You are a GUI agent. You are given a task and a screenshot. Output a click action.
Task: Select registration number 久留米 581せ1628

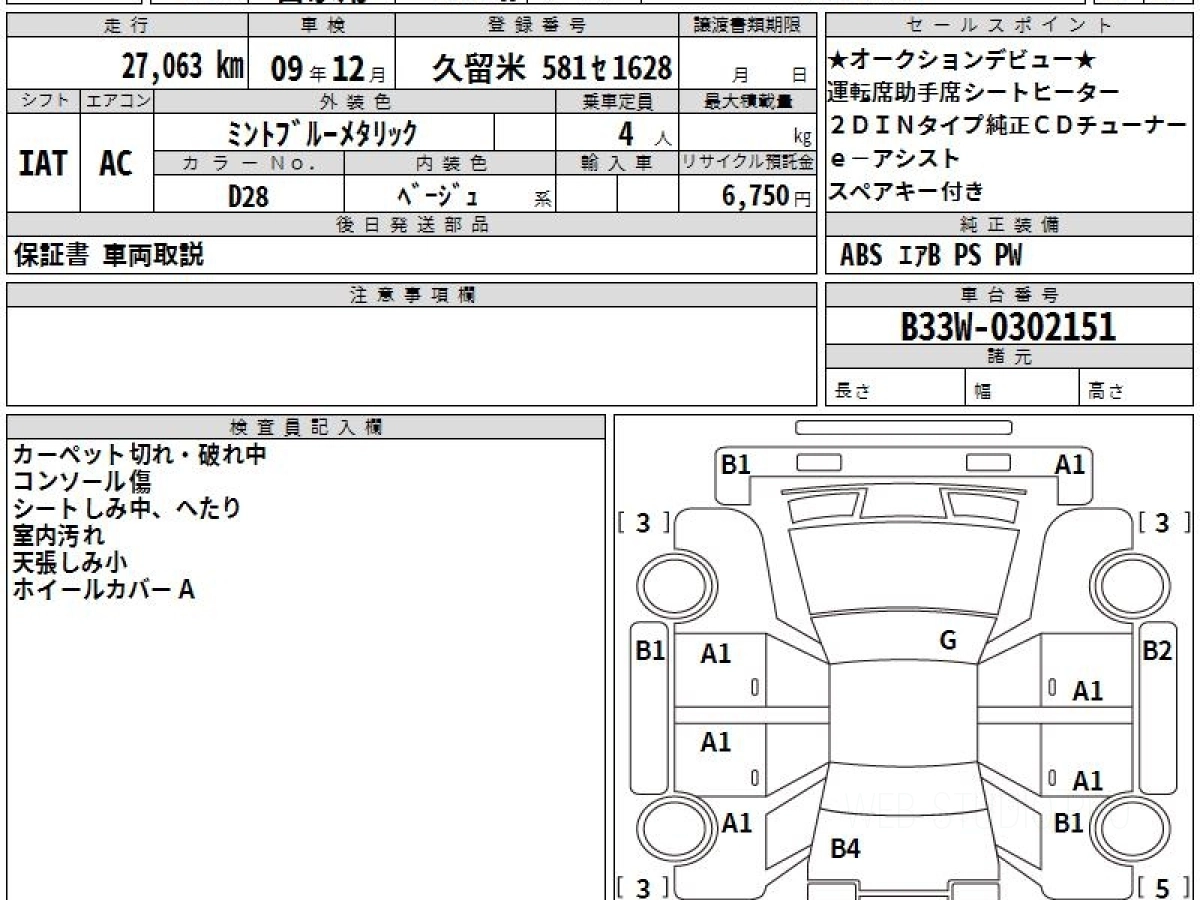pos(552,68)
